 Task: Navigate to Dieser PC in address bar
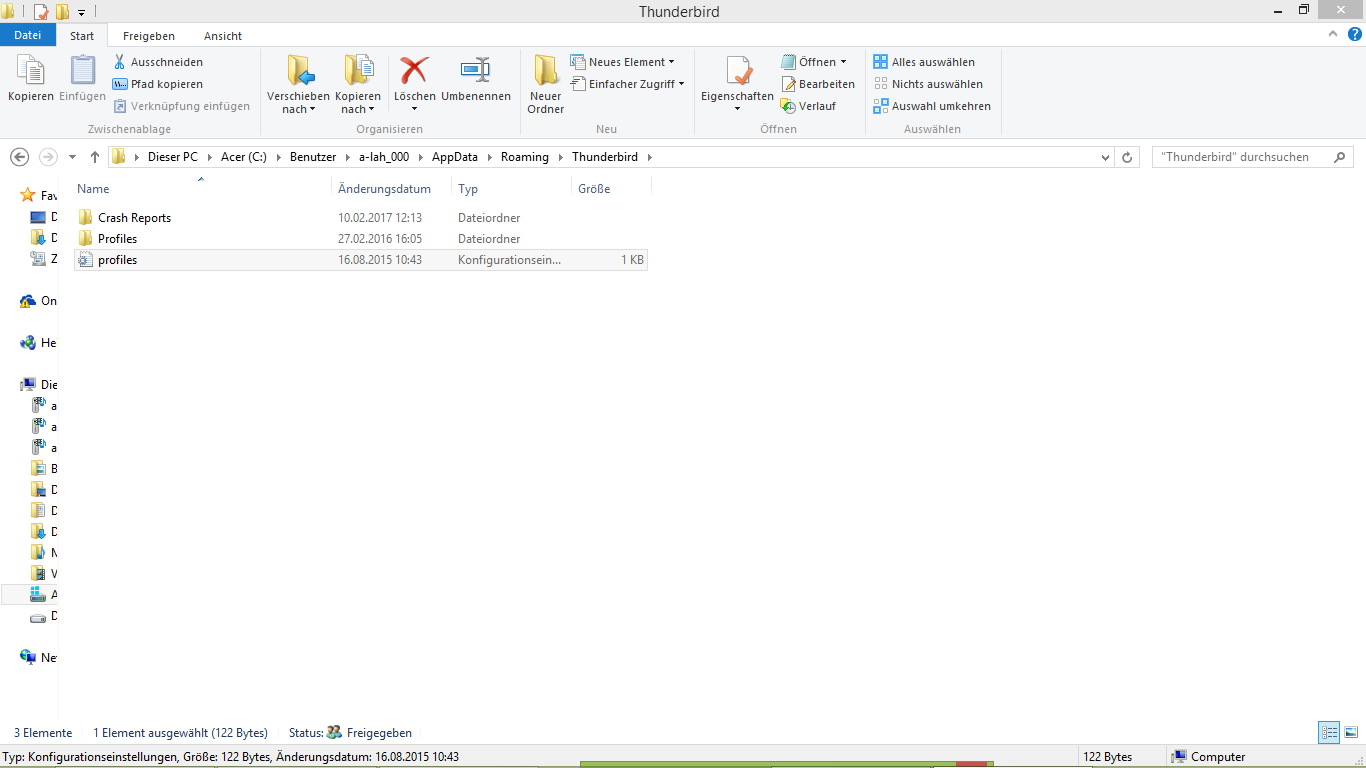pos(173,157)
